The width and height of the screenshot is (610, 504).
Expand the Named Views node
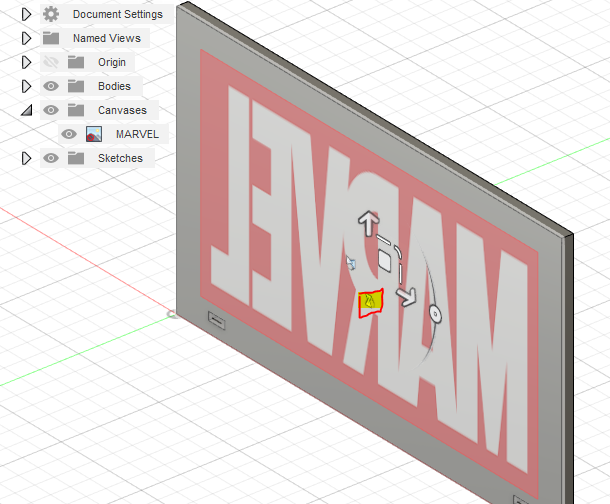point(26,38)
